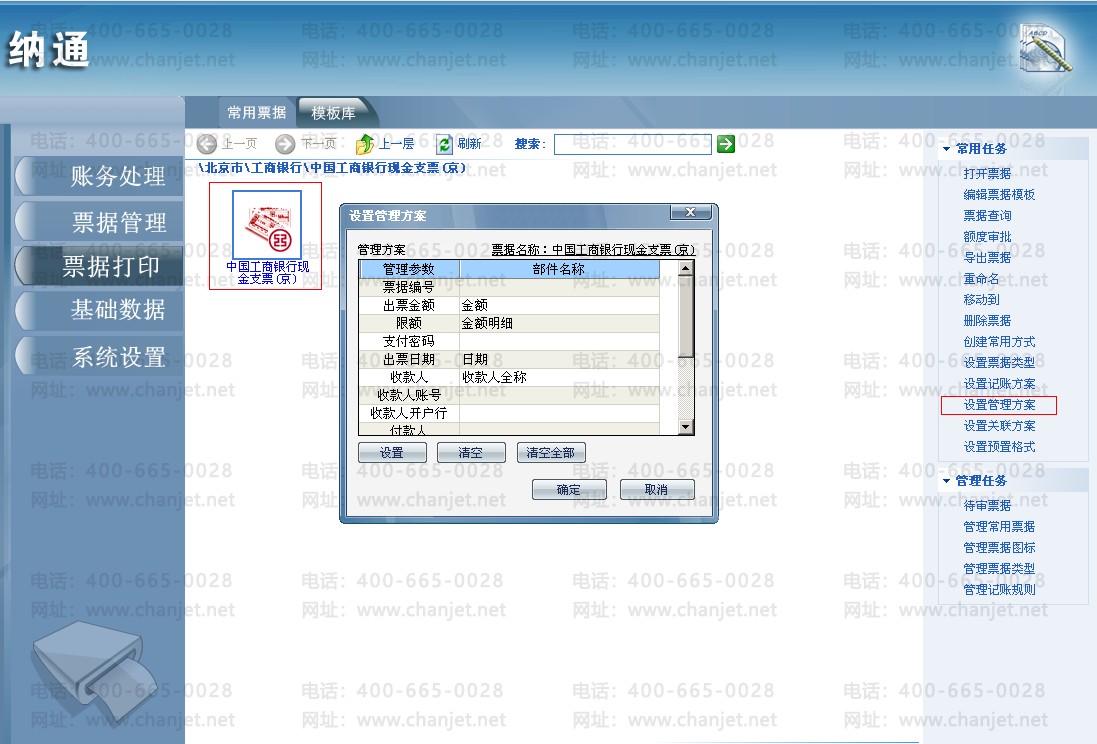Select the 票据编号 row
Viewport: 1097px width, 744px height.
(509, 287)
